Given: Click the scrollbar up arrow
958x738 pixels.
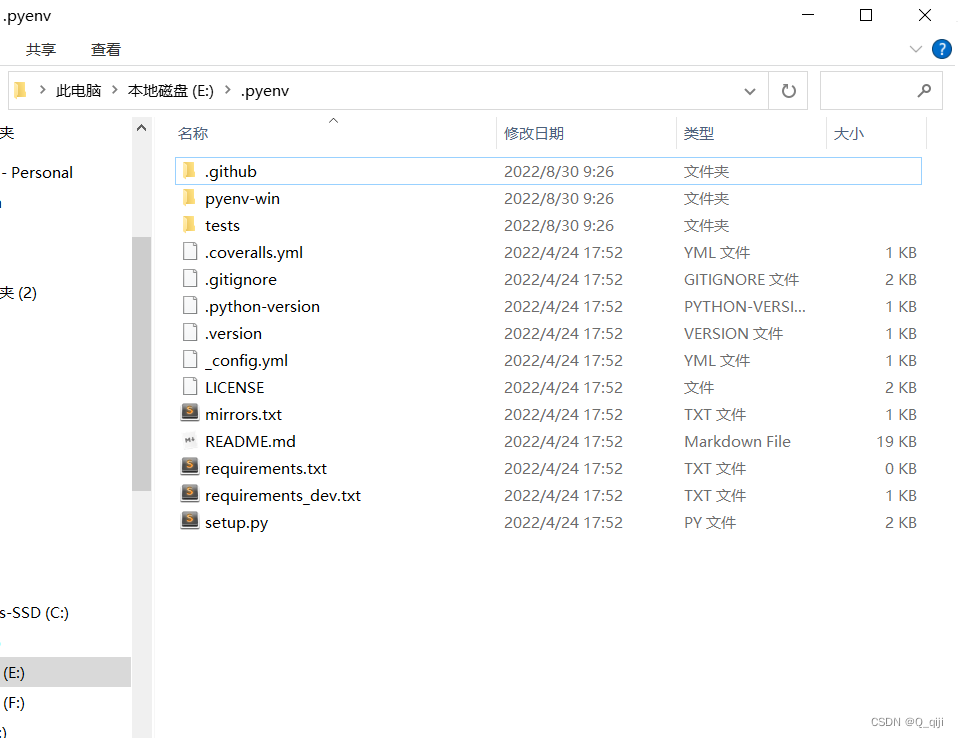Looking at the screenshot, I should click(141, 127).
